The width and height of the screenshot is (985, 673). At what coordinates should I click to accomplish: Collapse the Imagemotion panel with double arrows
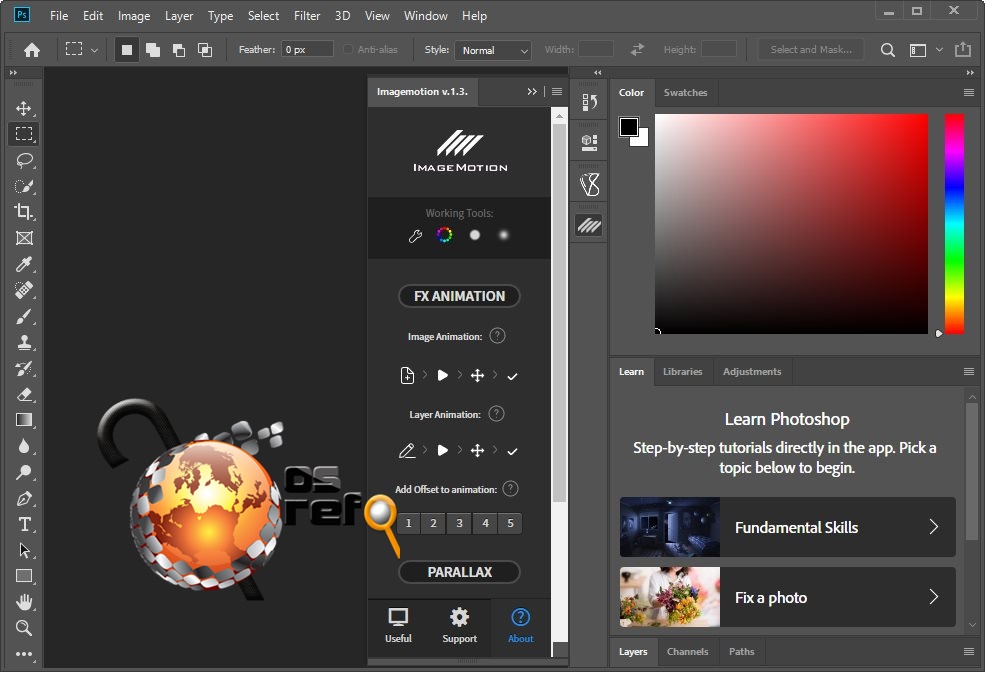click(532, 92)
